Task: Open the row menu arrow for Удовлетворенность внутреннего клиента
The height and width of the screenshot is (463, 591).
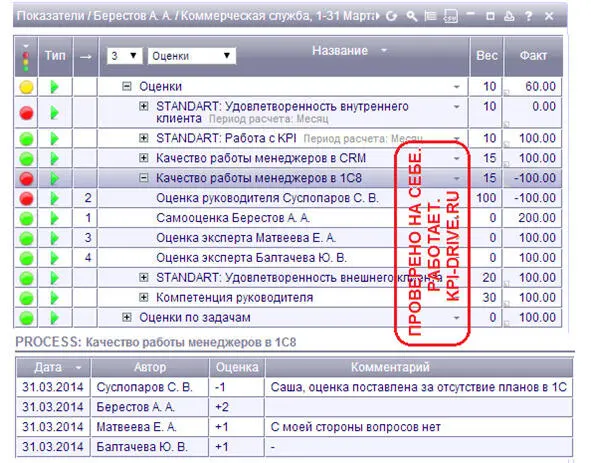Action: [x=456, y=107]
